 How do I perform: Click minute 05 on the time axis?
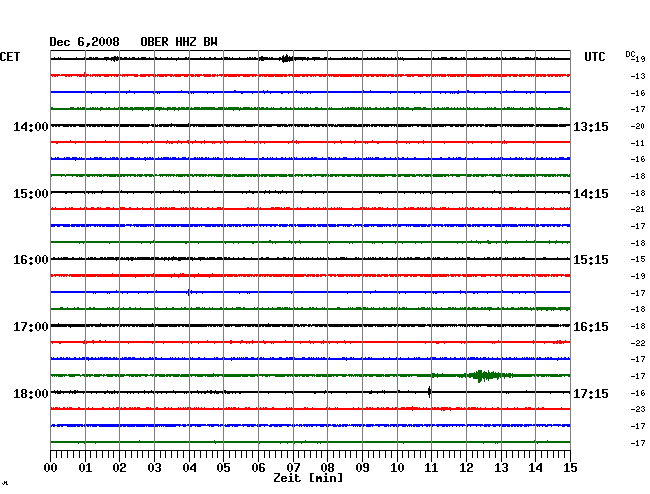click(x=223, y=467)
